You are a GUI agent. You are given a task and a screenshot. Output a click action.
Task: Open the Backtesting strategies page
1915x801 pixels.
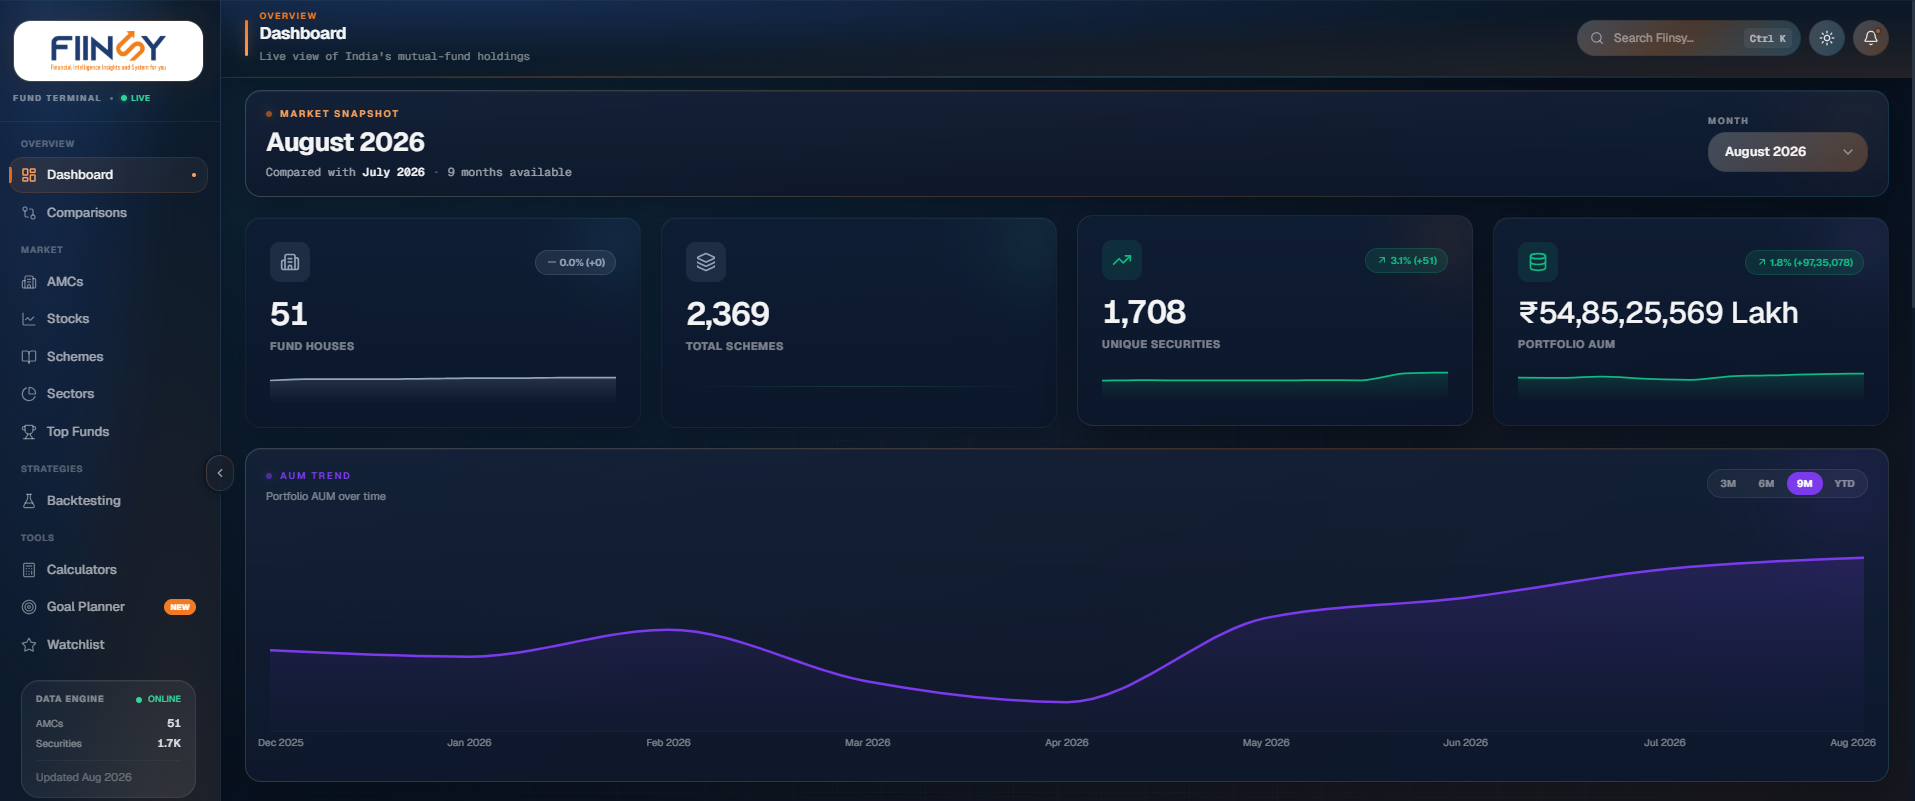[108, 501]
